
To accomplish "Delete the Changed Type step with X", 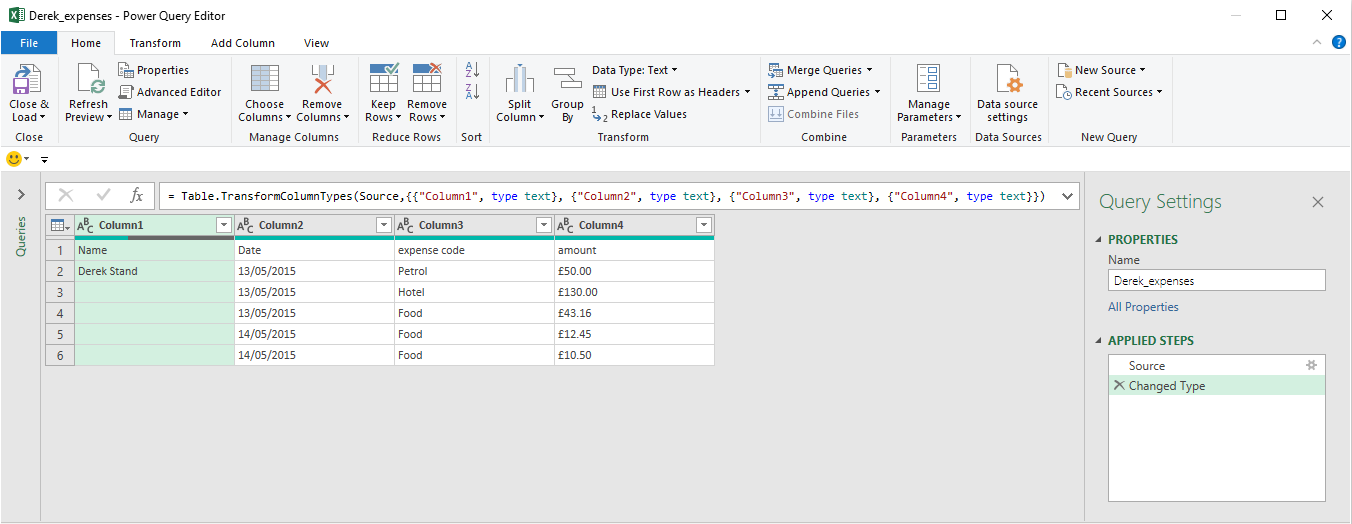I will tap(1119, 386).
